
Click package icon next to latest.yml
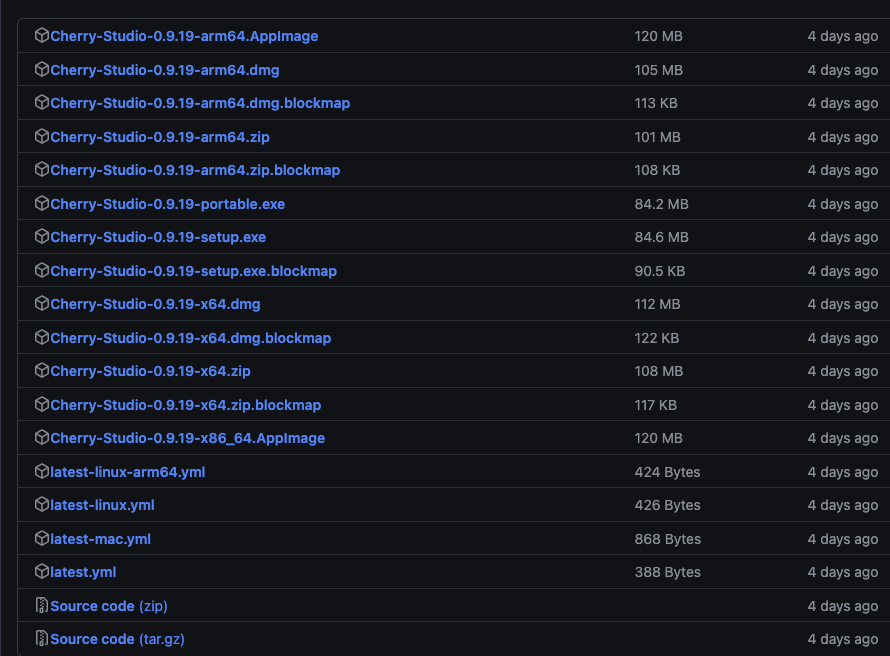[42, 572]
